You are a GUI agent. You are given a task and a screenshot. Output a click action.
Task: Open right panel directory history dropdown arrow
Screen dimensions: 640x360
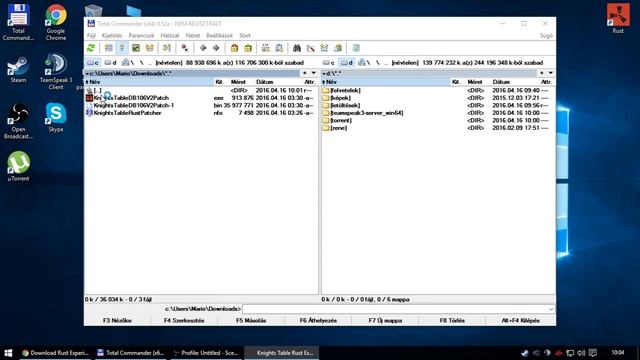coord(551,73)
